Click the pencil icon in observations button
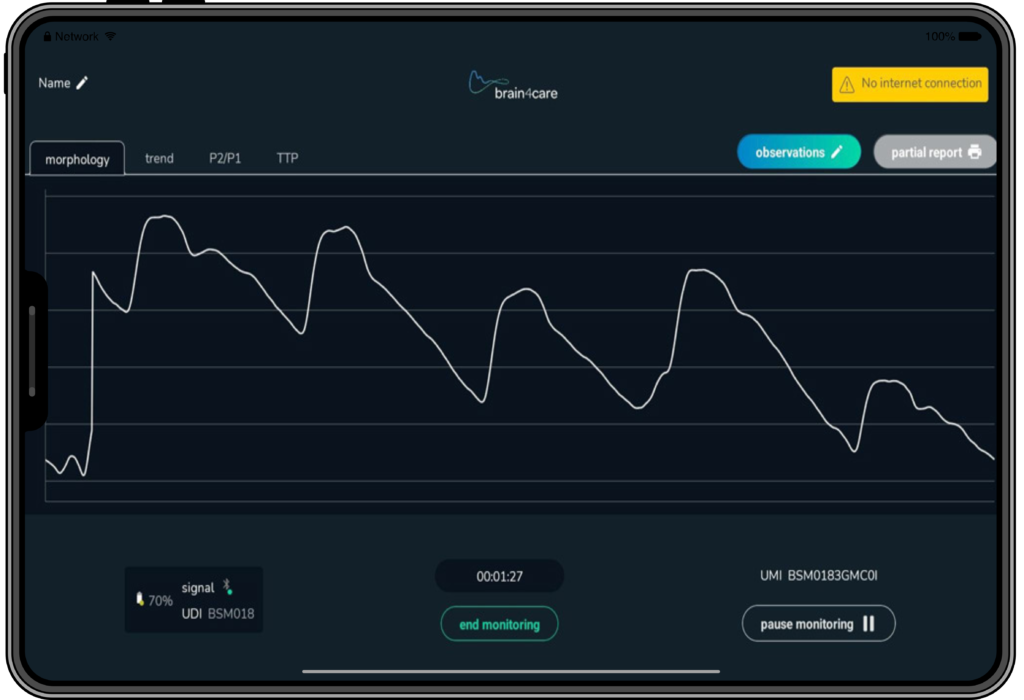The image size is (1024, 700). [x=837, y=153]
